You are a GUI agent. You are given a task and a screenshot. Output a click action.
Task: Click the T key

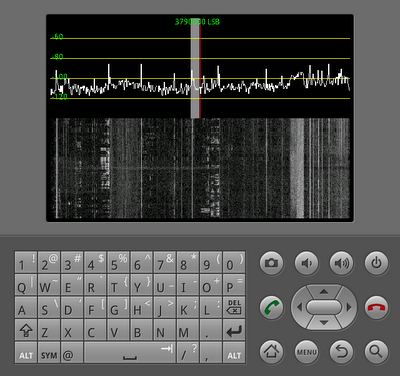coord(118,285)
